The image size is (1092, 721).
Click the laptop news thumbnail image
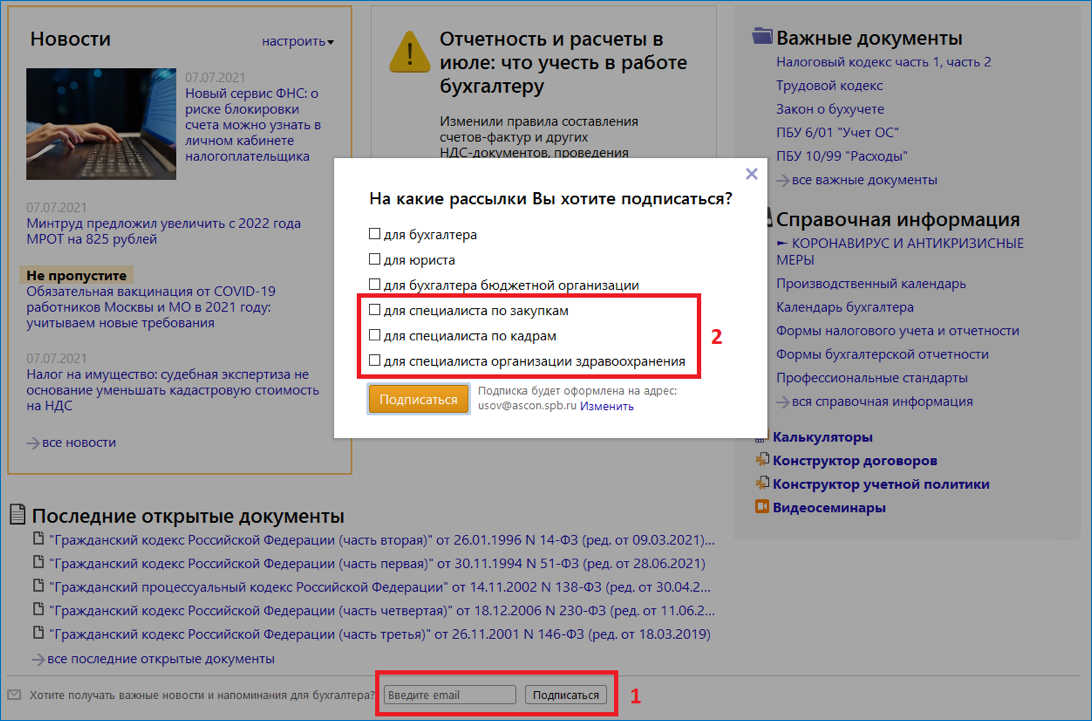click(101, 124)
